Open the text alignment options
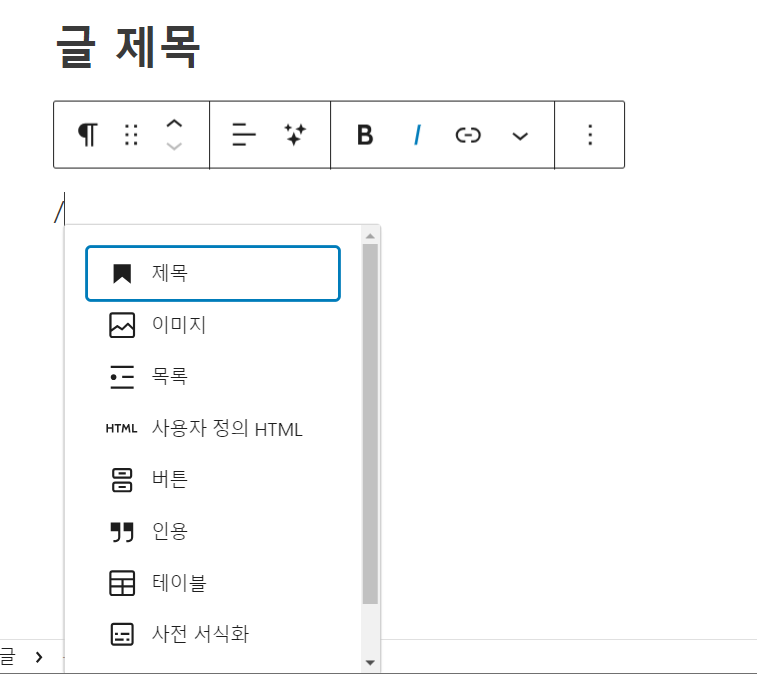Screen dimensions: 757x674 click(x=244, y=135)
